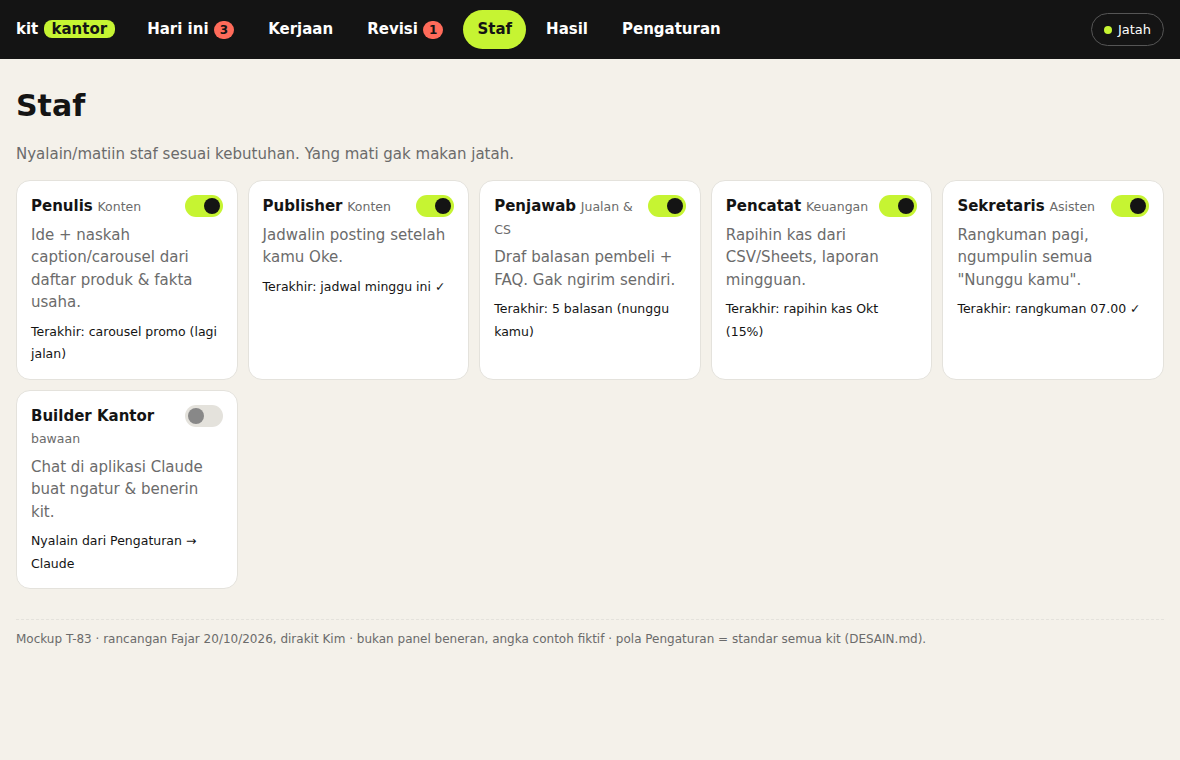Switch off the Penjawab staff toggle
This screenshot has width=1180, height=760.
667,206
